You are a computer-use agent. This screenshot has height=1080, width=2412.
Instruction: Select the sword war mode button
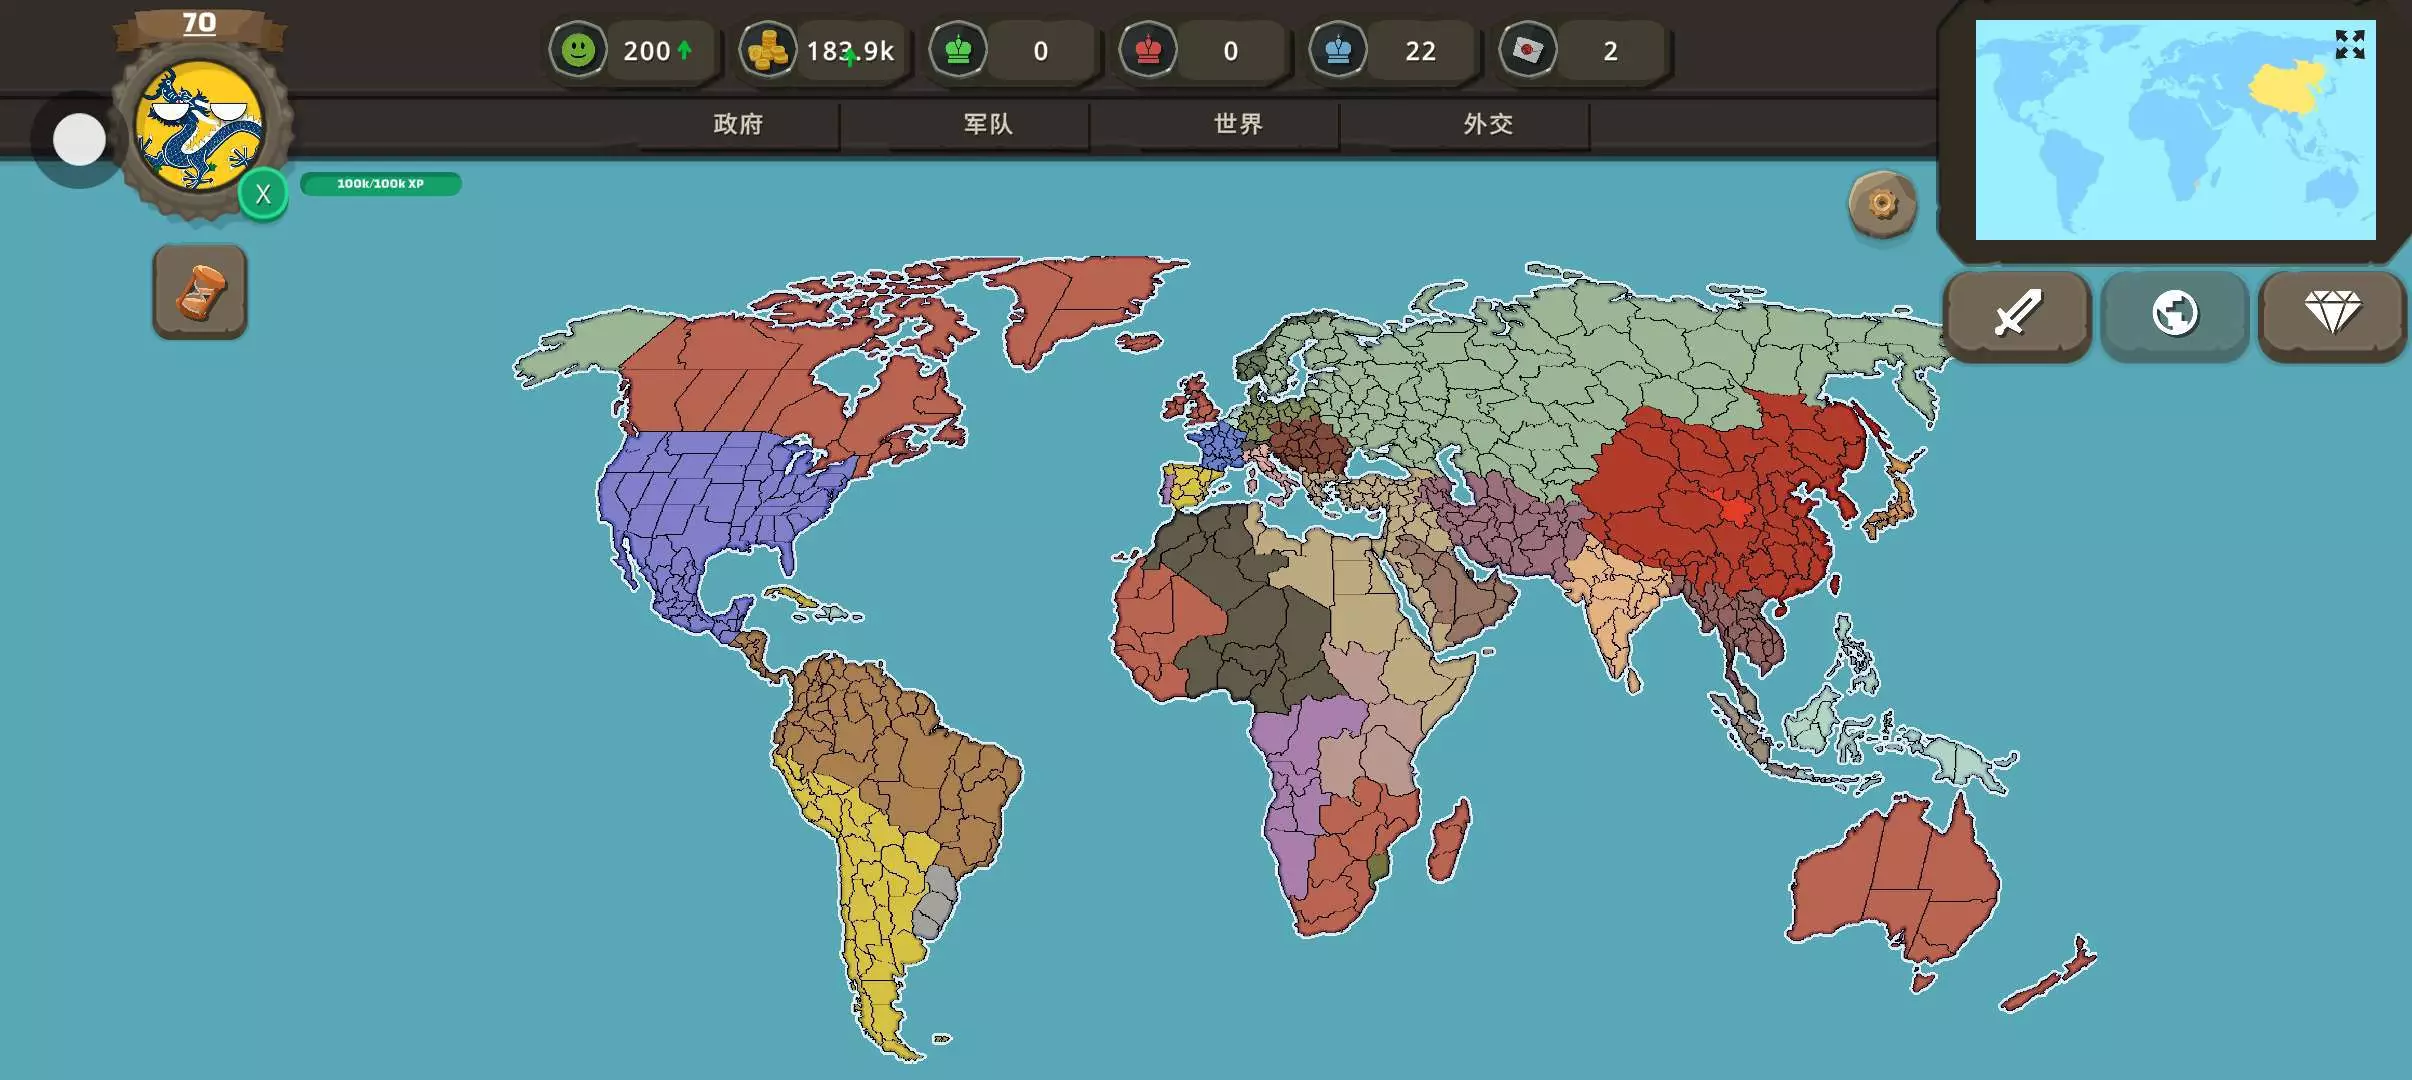point(2017,314)
